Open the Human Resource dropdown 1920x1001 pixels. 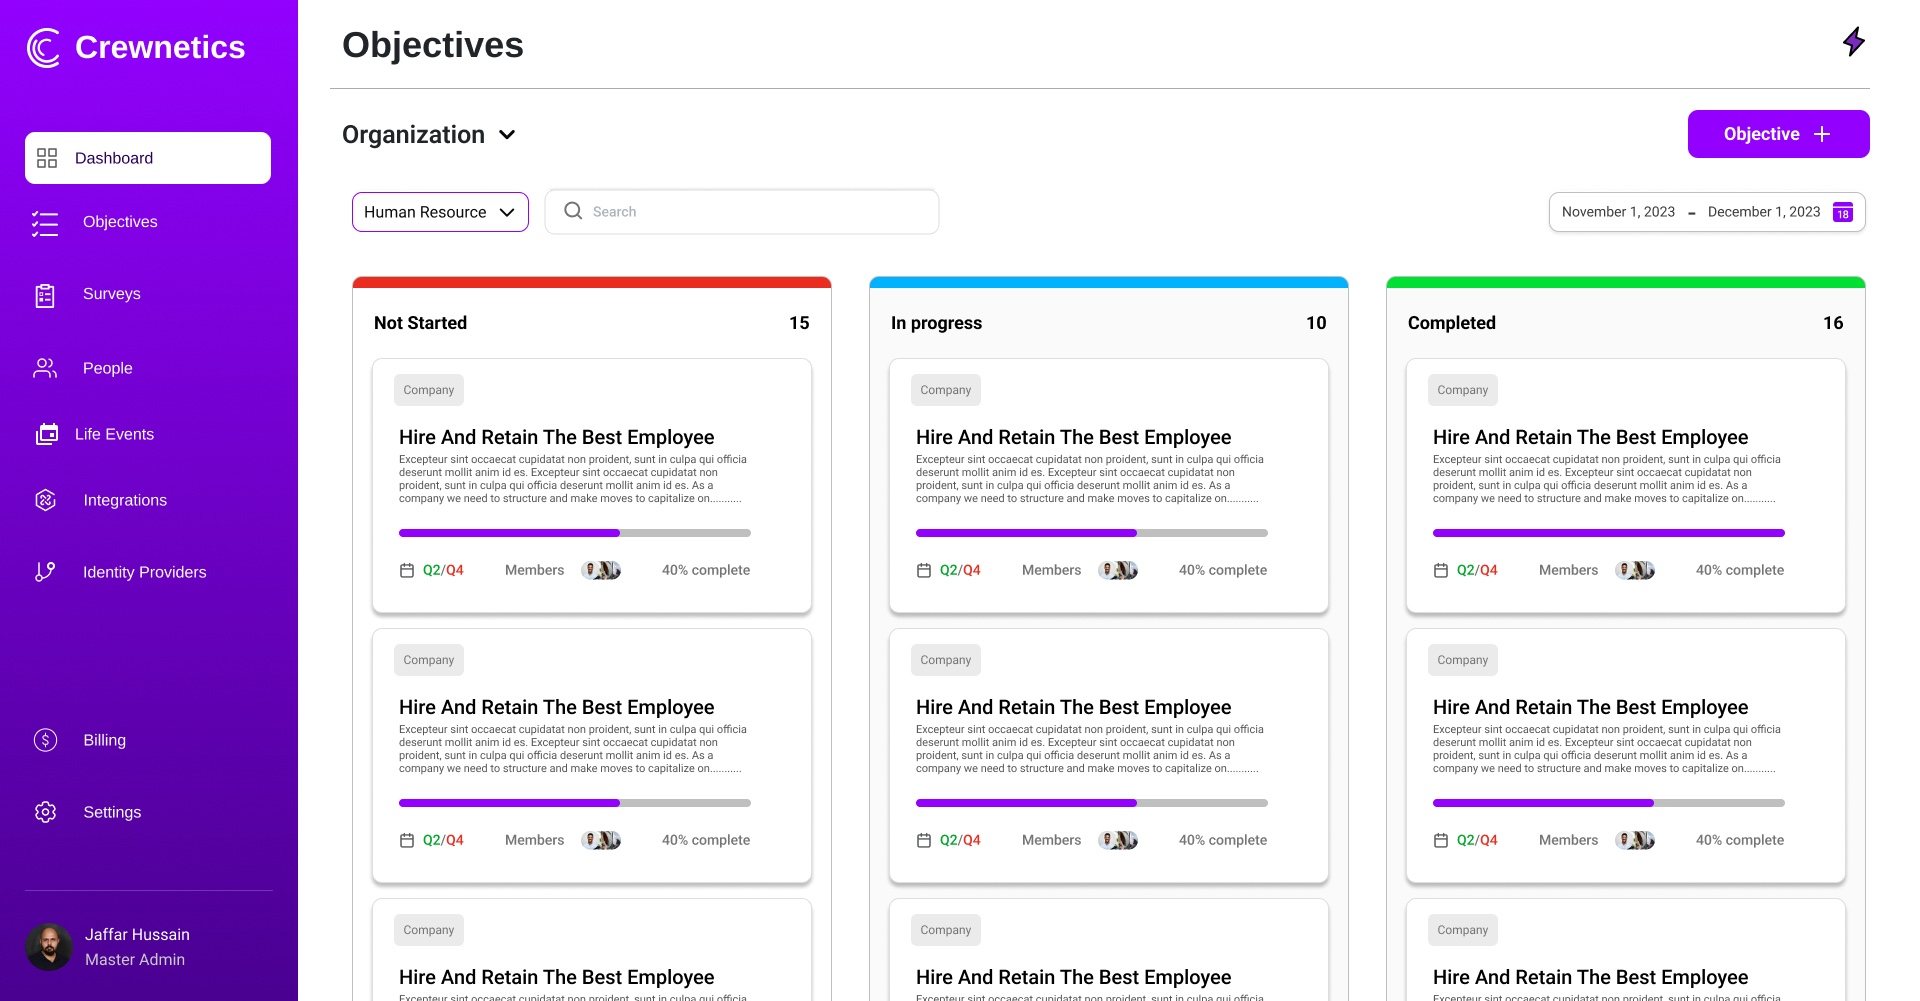coord(440,212)
